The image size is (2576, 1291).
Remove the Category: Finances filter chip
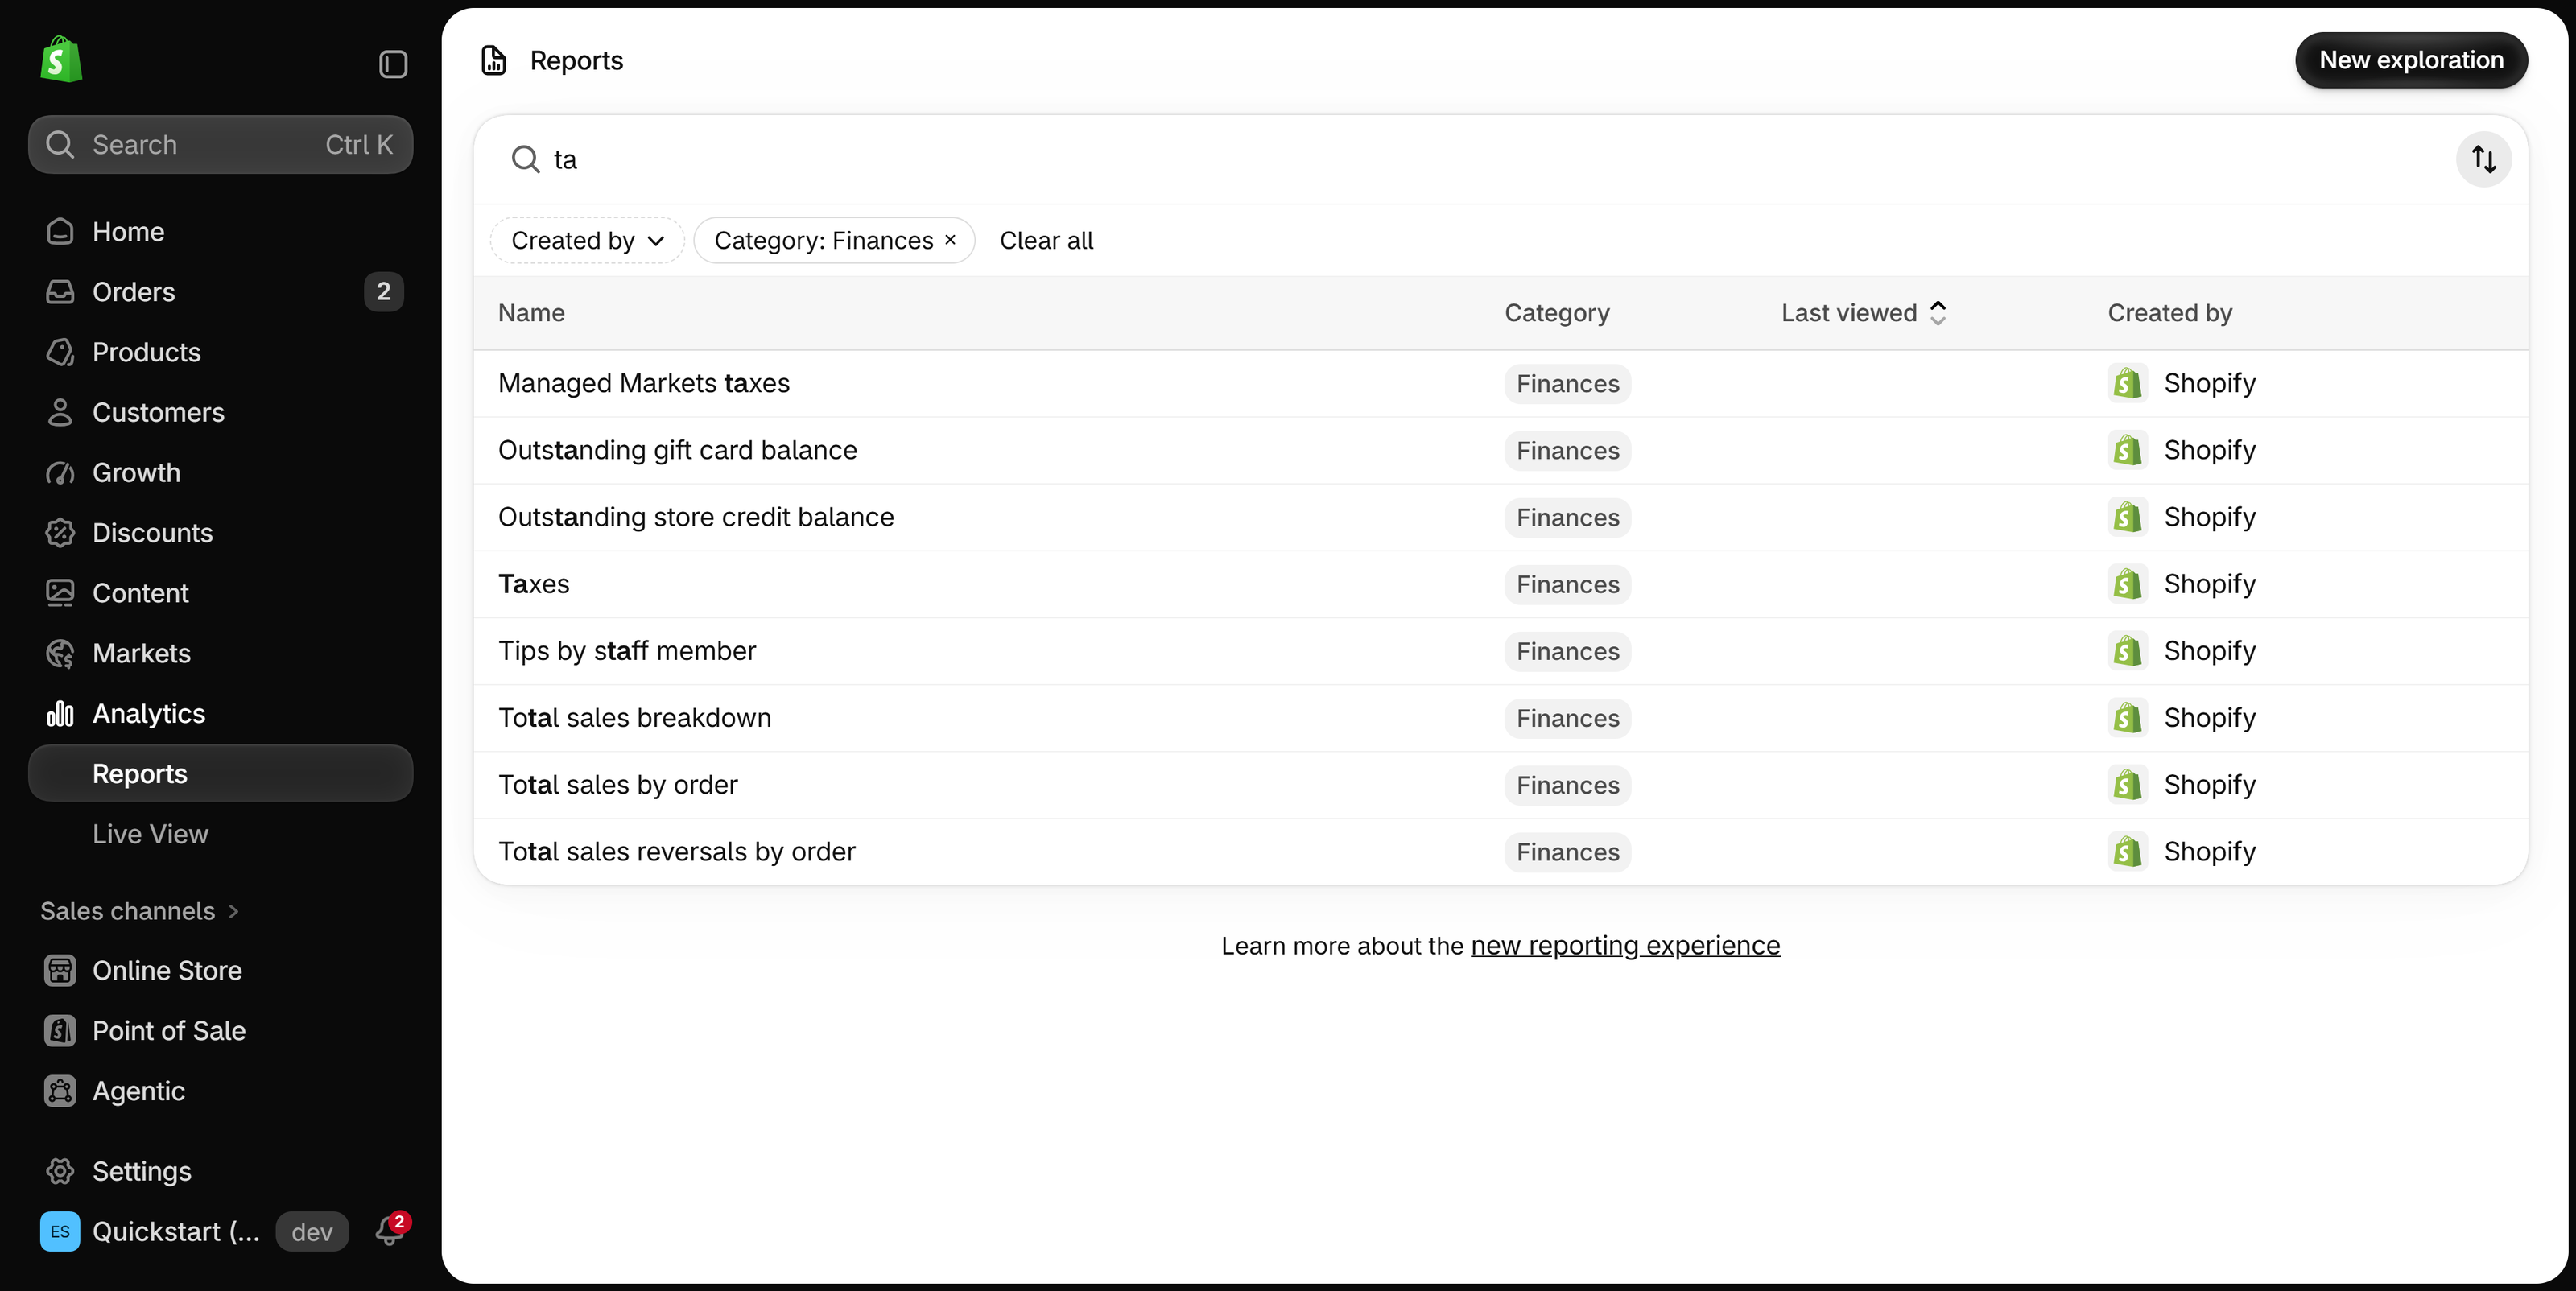point(950,240)
